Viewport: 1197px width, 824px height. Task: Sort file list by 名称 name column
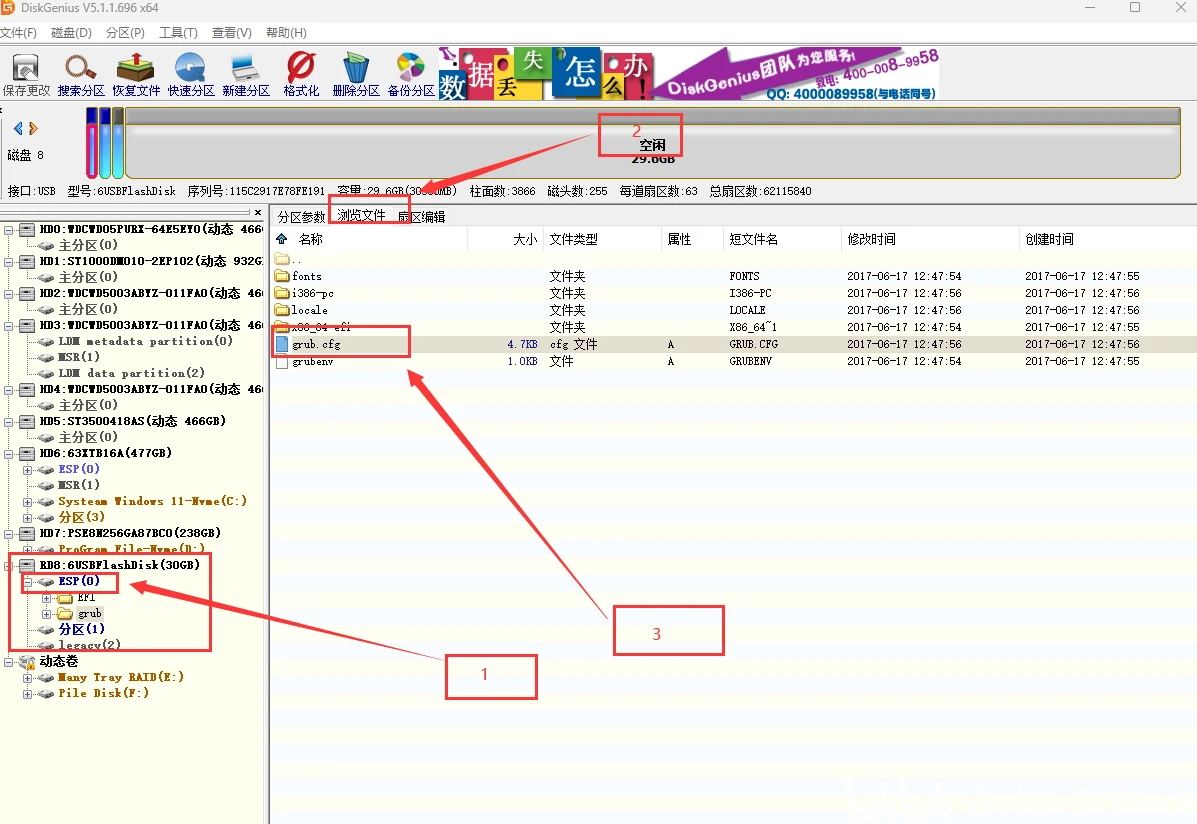[x=311, y=239]
